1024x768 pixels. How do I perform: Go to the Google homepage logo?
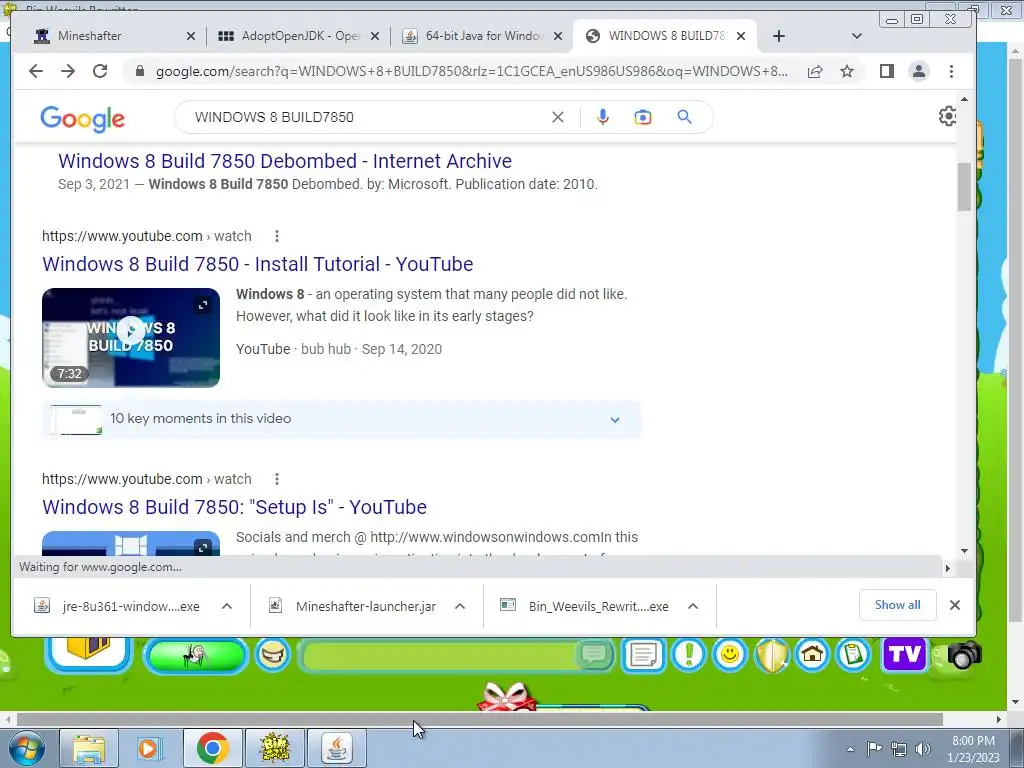point(82,118)
